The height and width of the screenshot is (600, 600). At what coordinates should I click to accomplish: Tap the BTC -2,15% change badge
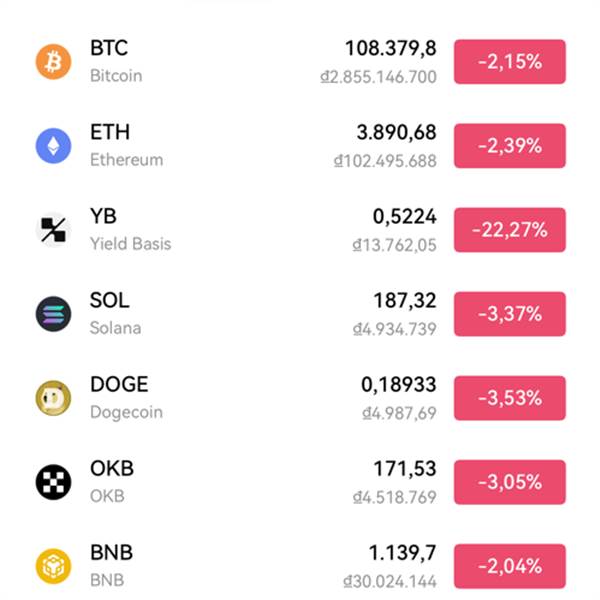point(509,62)
